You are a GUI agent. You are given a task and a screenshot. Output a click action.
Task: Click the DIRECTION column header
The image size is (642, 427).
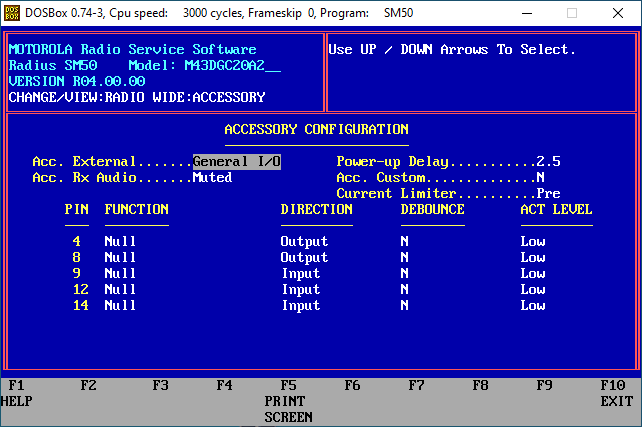tap(316, 209)
